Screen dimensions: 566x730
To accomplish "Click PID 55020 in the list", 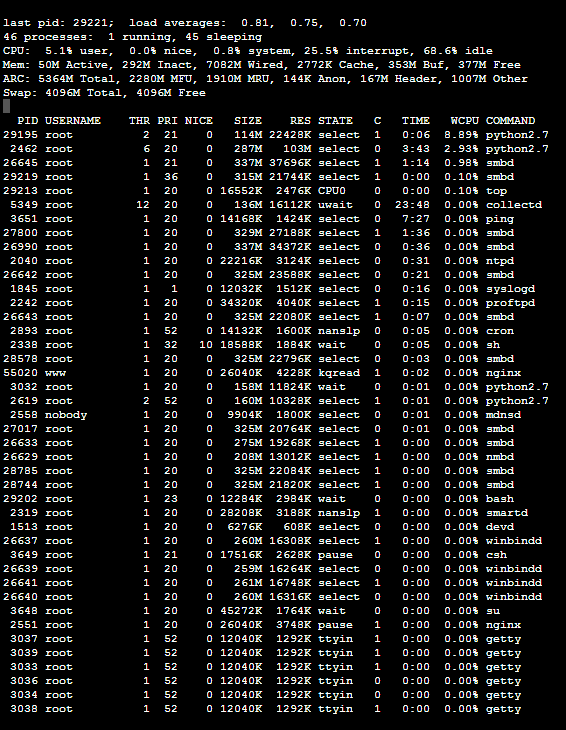I will (20, 372).
